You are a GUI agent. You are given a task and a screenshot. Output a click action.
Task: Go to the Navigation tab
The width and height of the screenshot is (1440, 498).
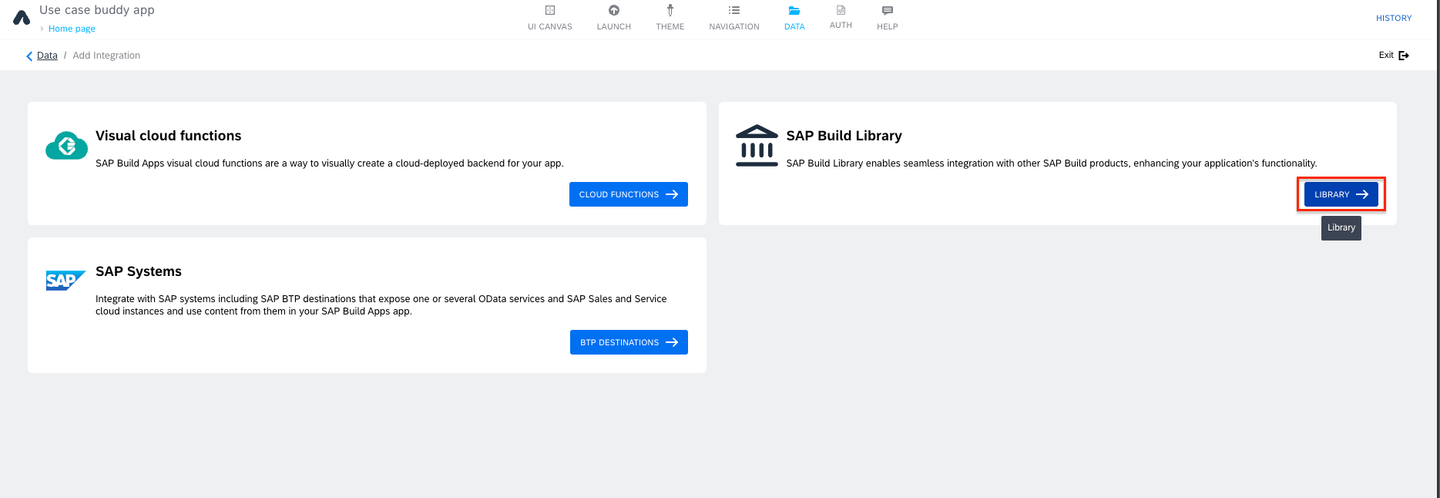point(734,18)
